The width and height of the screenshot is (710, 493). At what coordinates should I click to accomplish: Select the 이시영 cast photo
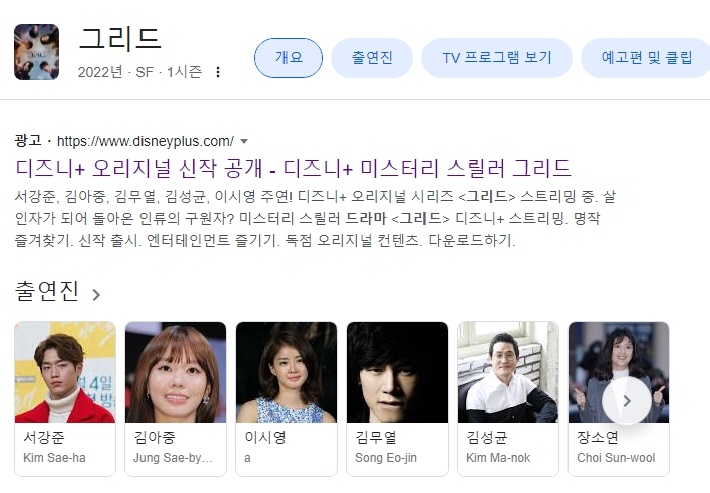286,372
